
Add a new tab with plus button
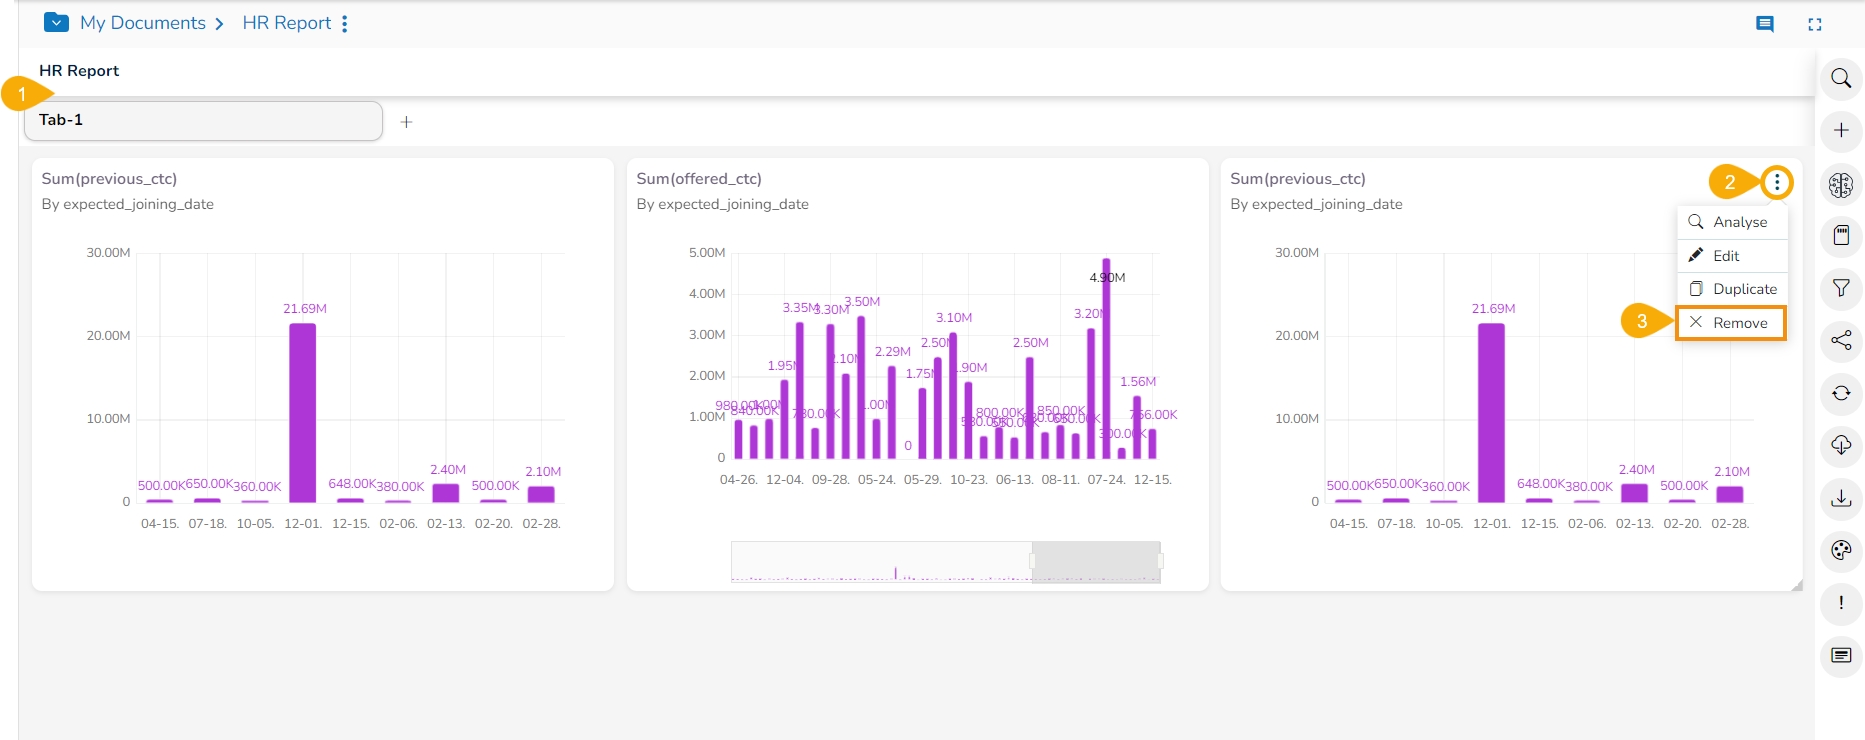pyautogui.click(x=406, y=122)
